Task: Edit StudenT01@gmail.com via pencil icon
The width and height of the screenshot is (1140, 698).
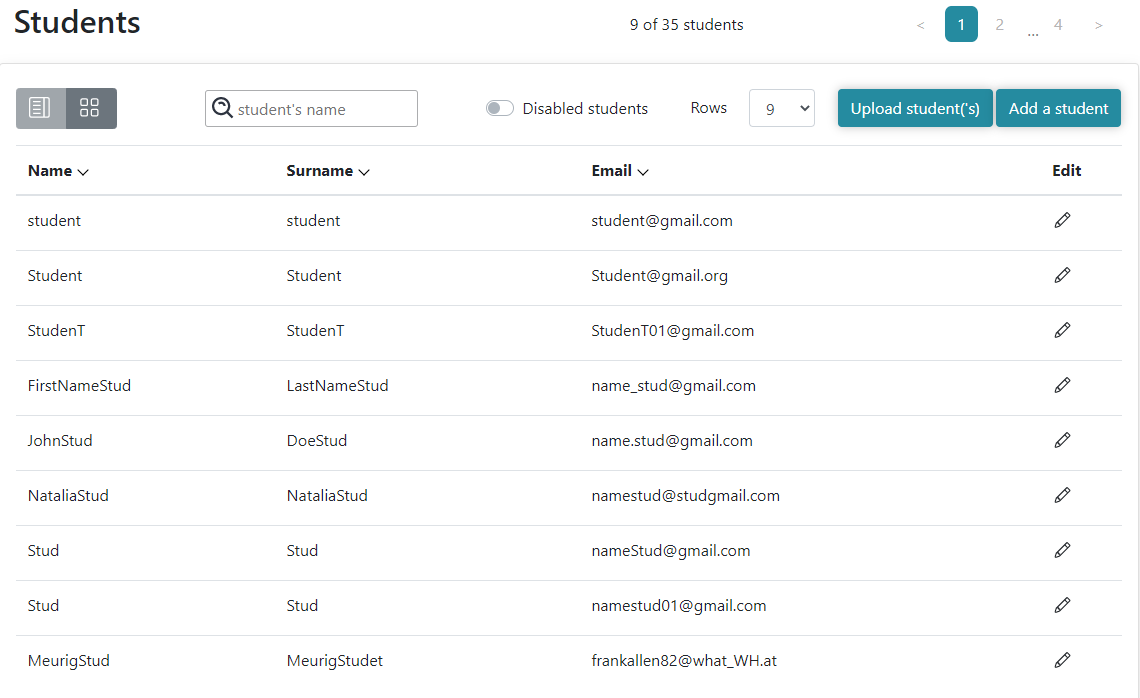Action: point(1062,330)
